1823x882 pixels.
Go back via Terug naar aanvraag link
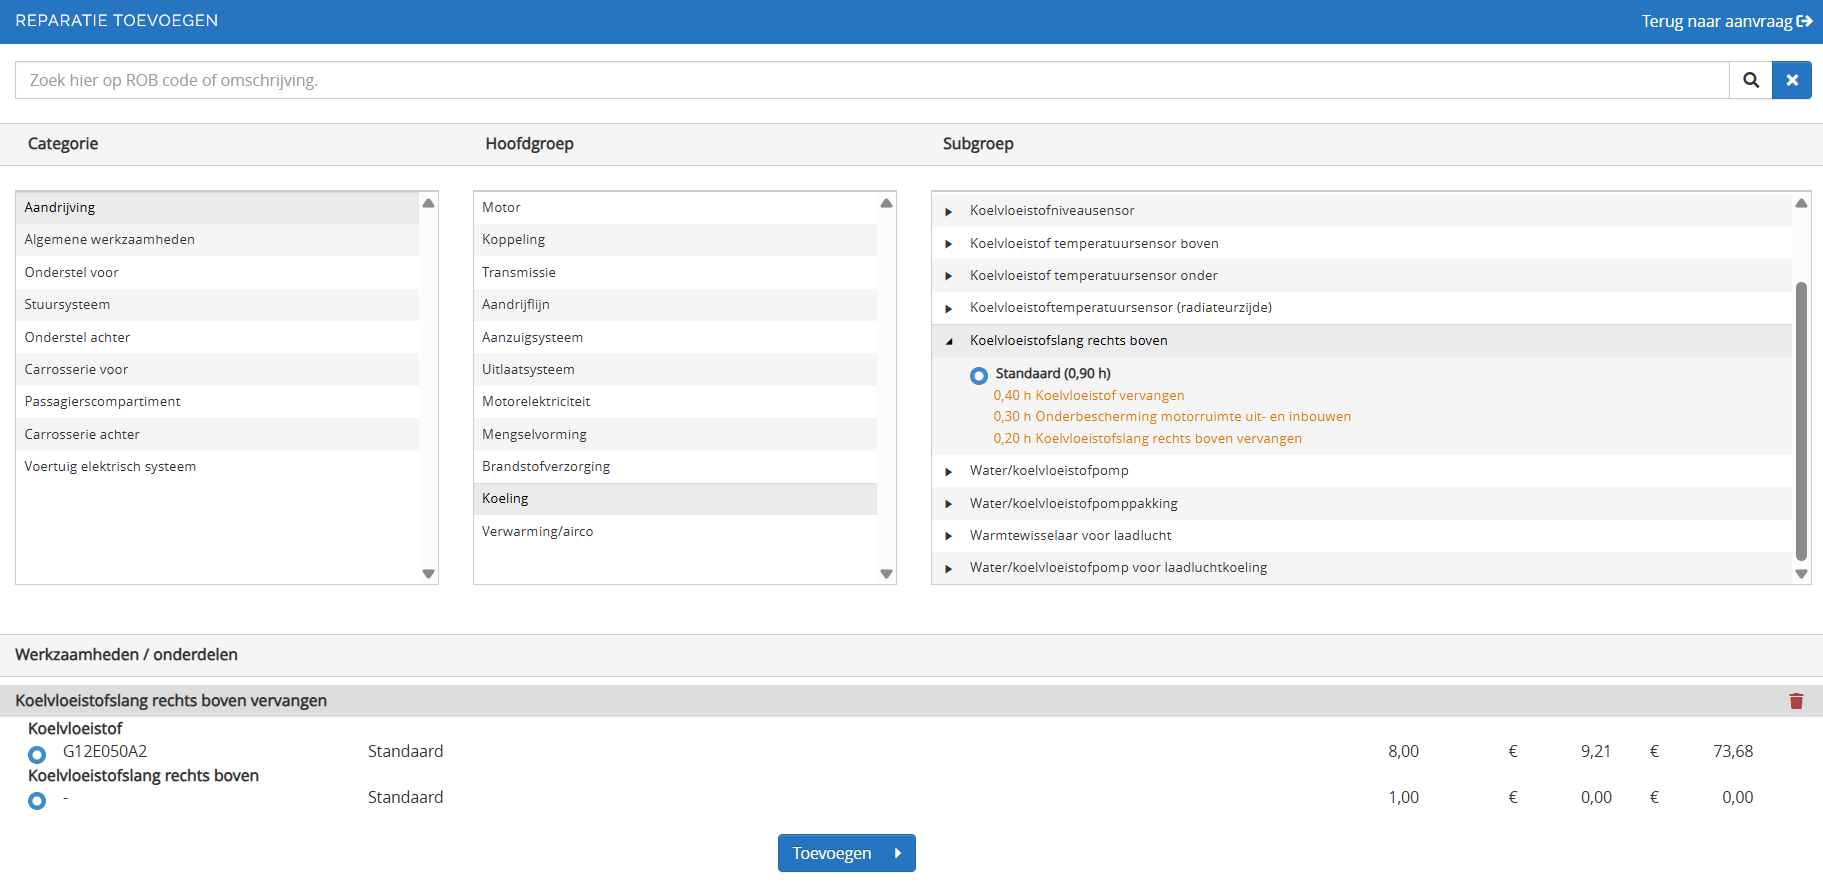click(x=1716, y=21)
